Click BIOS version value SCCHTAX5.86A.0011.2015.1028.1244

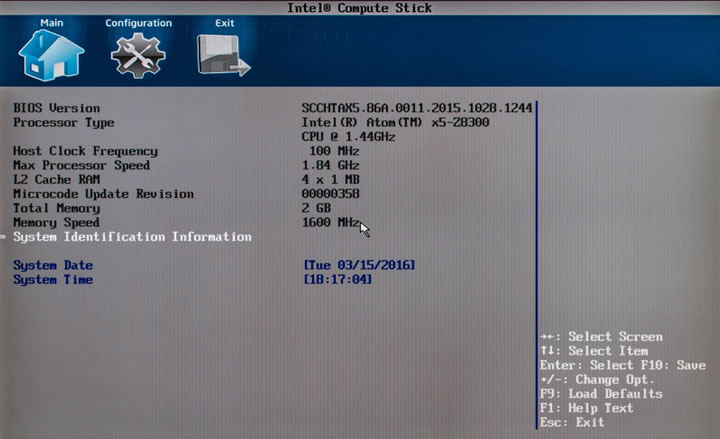point(417,108)
